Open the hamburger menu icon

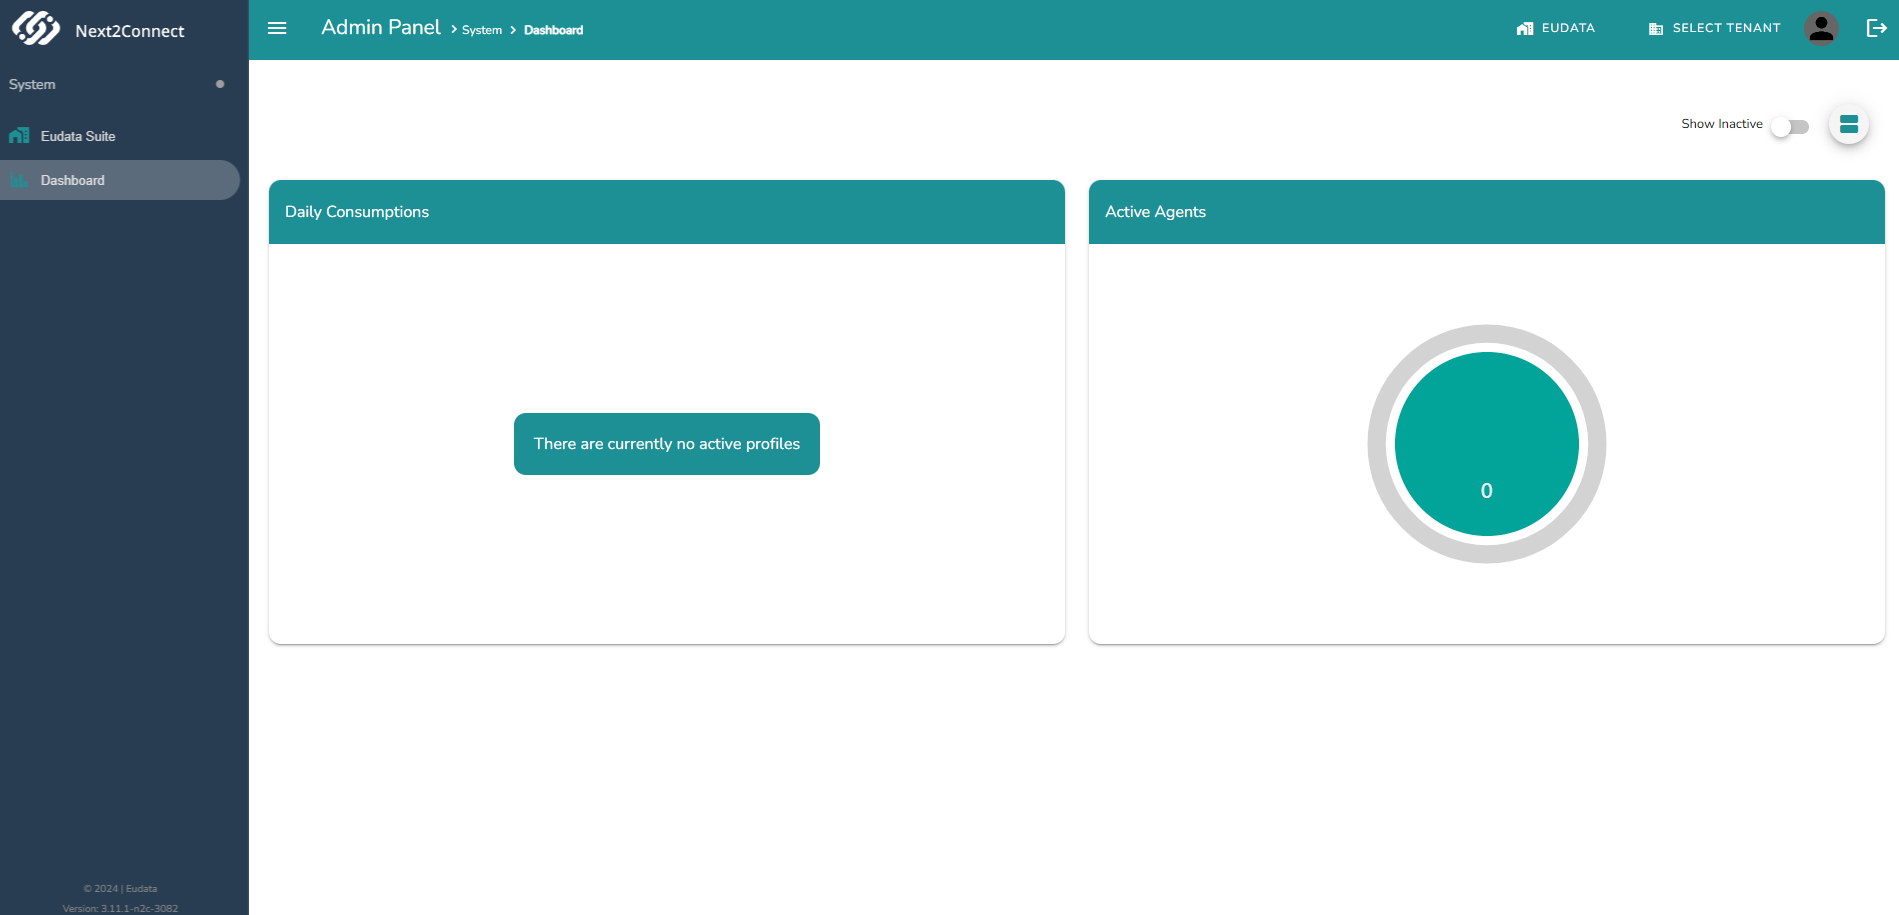(x=278, y=28)
